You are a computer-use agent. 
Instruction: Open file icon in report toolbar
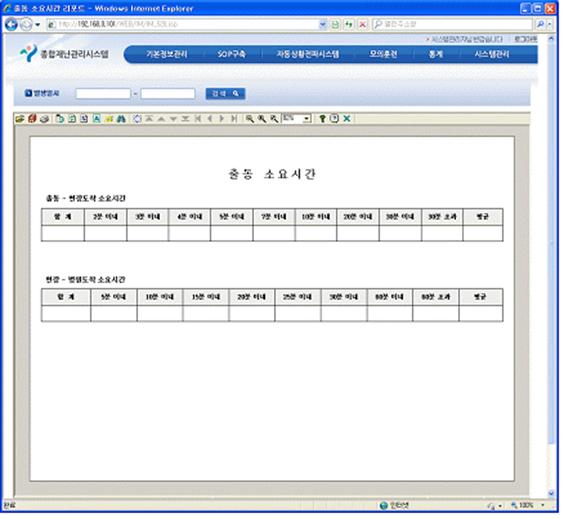(x=20, y=119)
